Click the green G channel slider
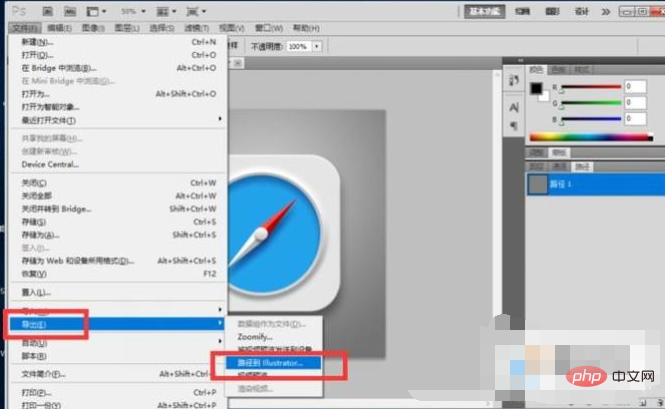 click(591, 103)
